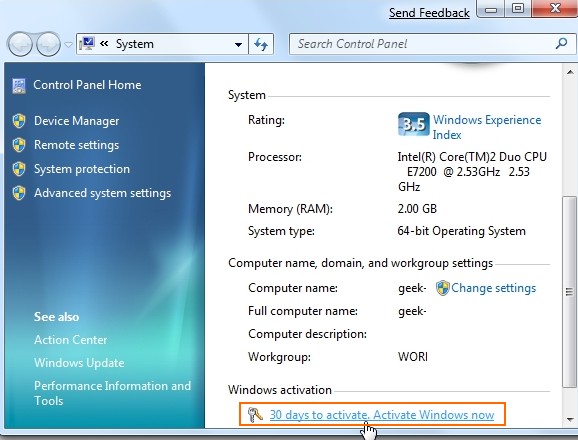Click the Back navigation arrow button

click(20, 44)
